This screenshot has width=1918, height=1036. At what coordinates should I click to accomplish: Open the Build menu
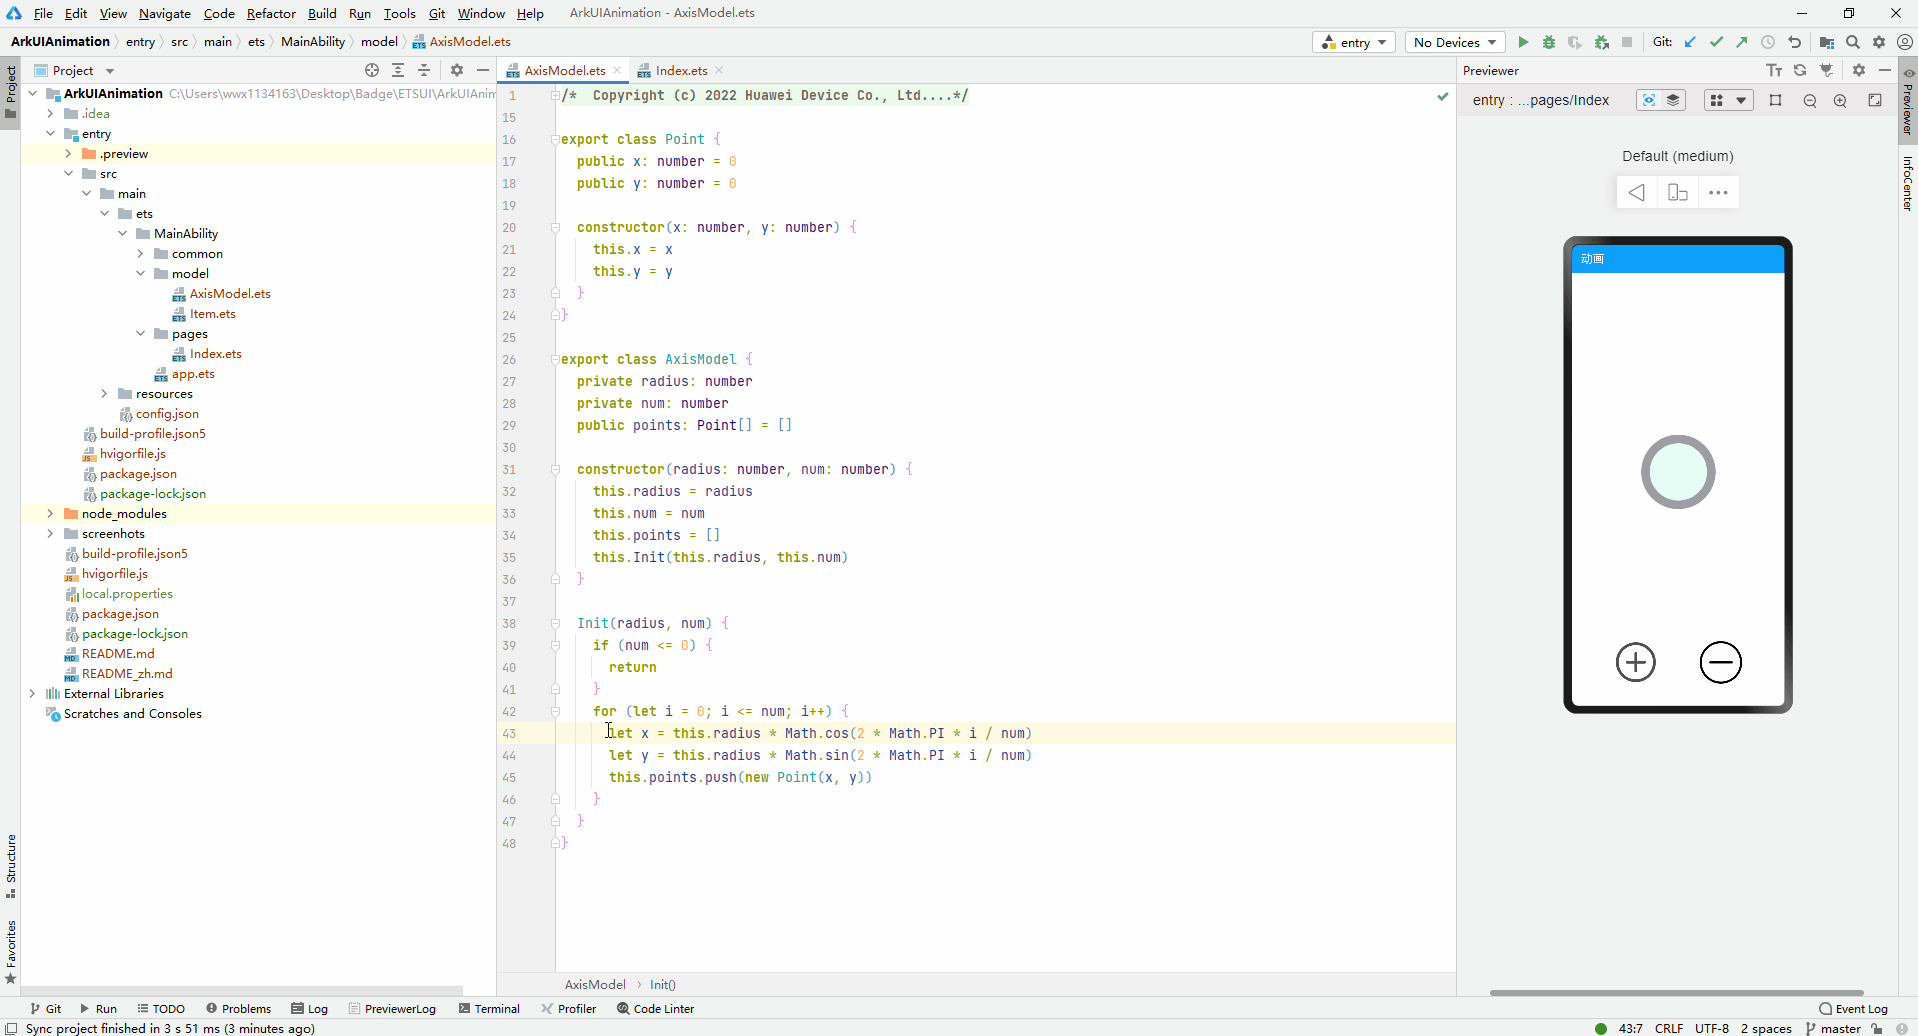322,13
